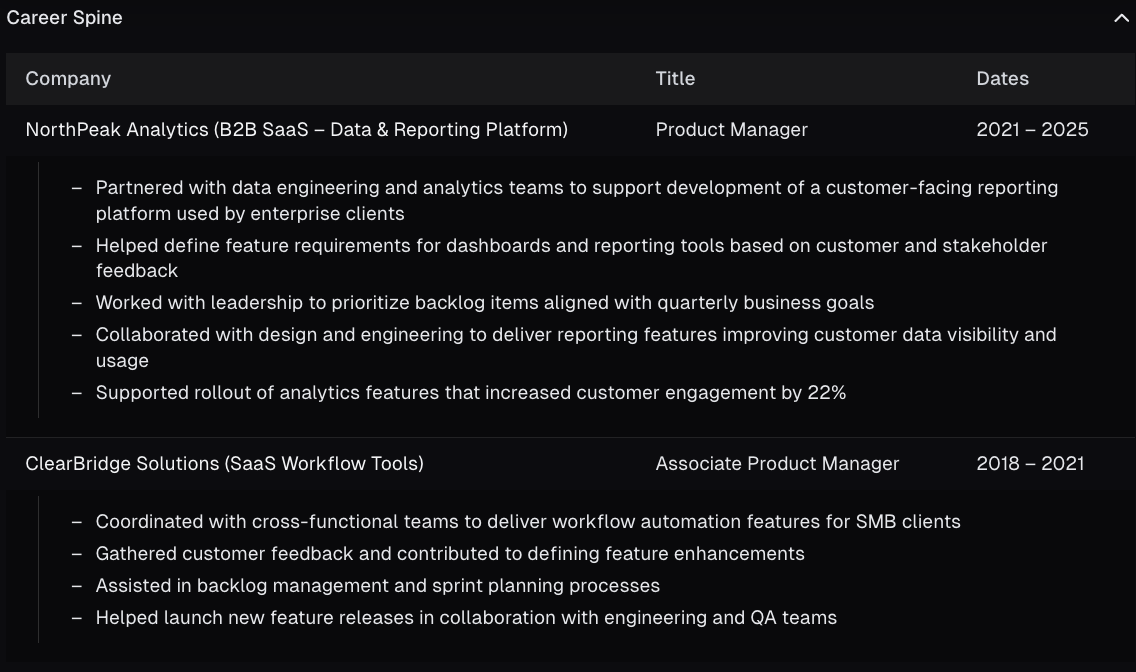Select the Dates column header
This screenshot has height=672, width=1136.
tap(1002, 78)
